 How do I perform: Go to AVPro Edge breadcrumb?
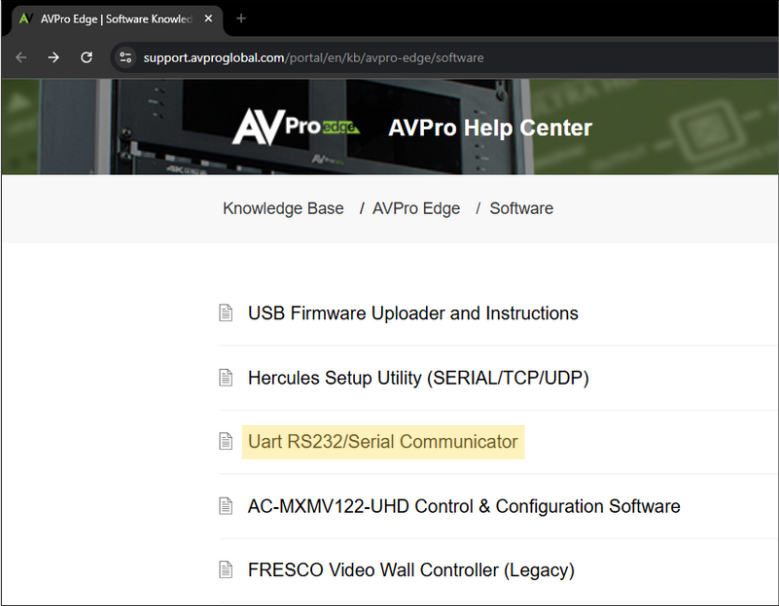(416, 208)
